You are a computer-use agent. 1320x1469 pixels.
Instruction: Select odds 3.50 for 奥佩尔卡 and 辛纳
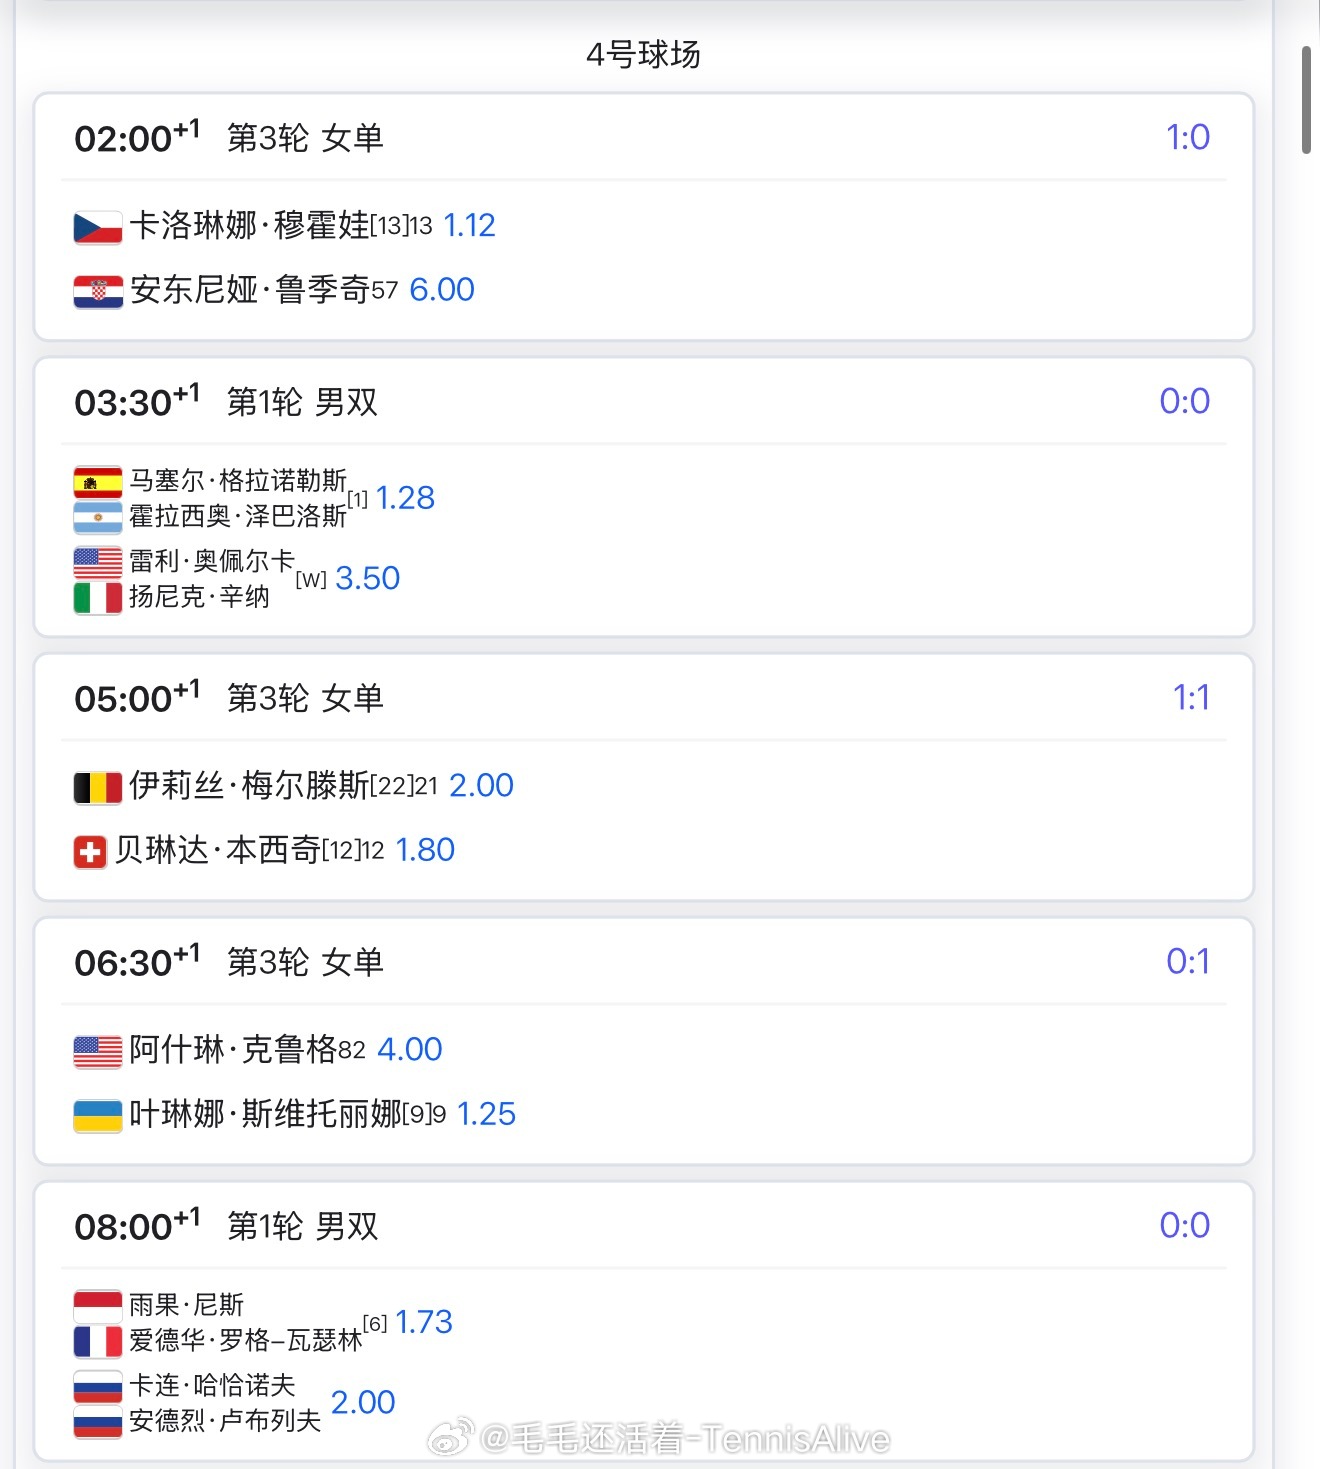click(367, 578)
